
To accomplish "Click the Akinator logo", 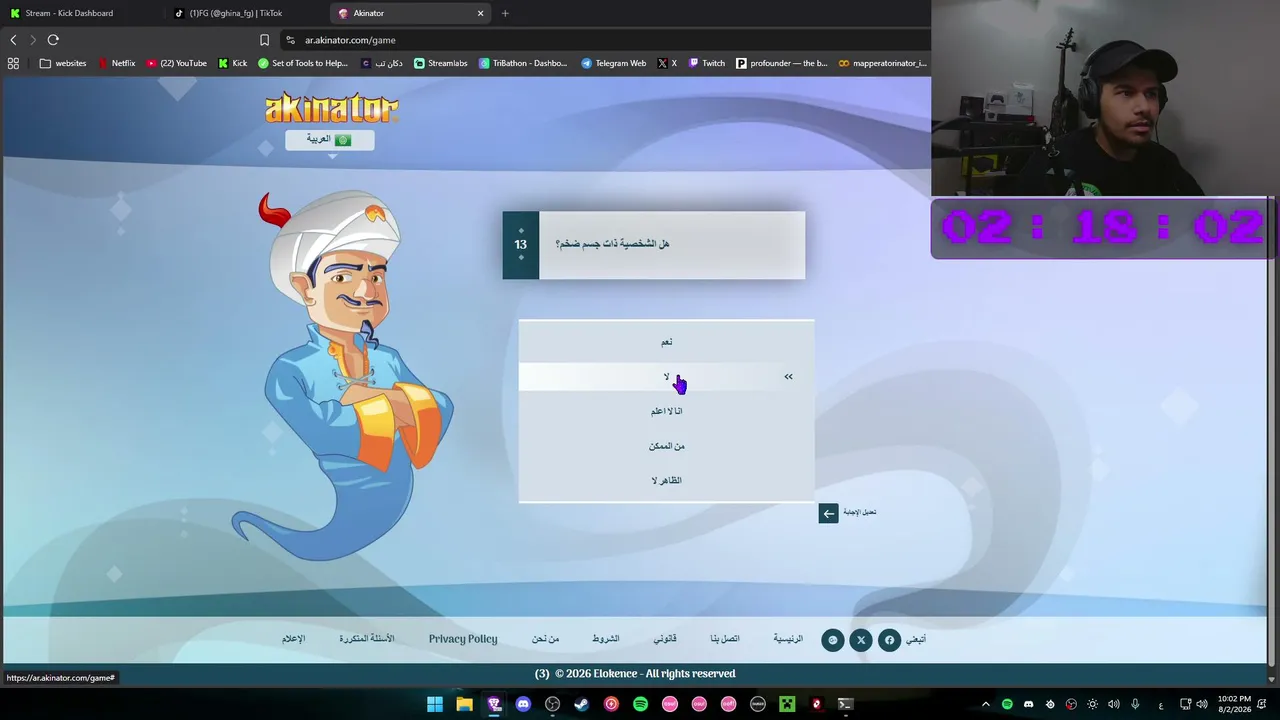I will point(331,107).
